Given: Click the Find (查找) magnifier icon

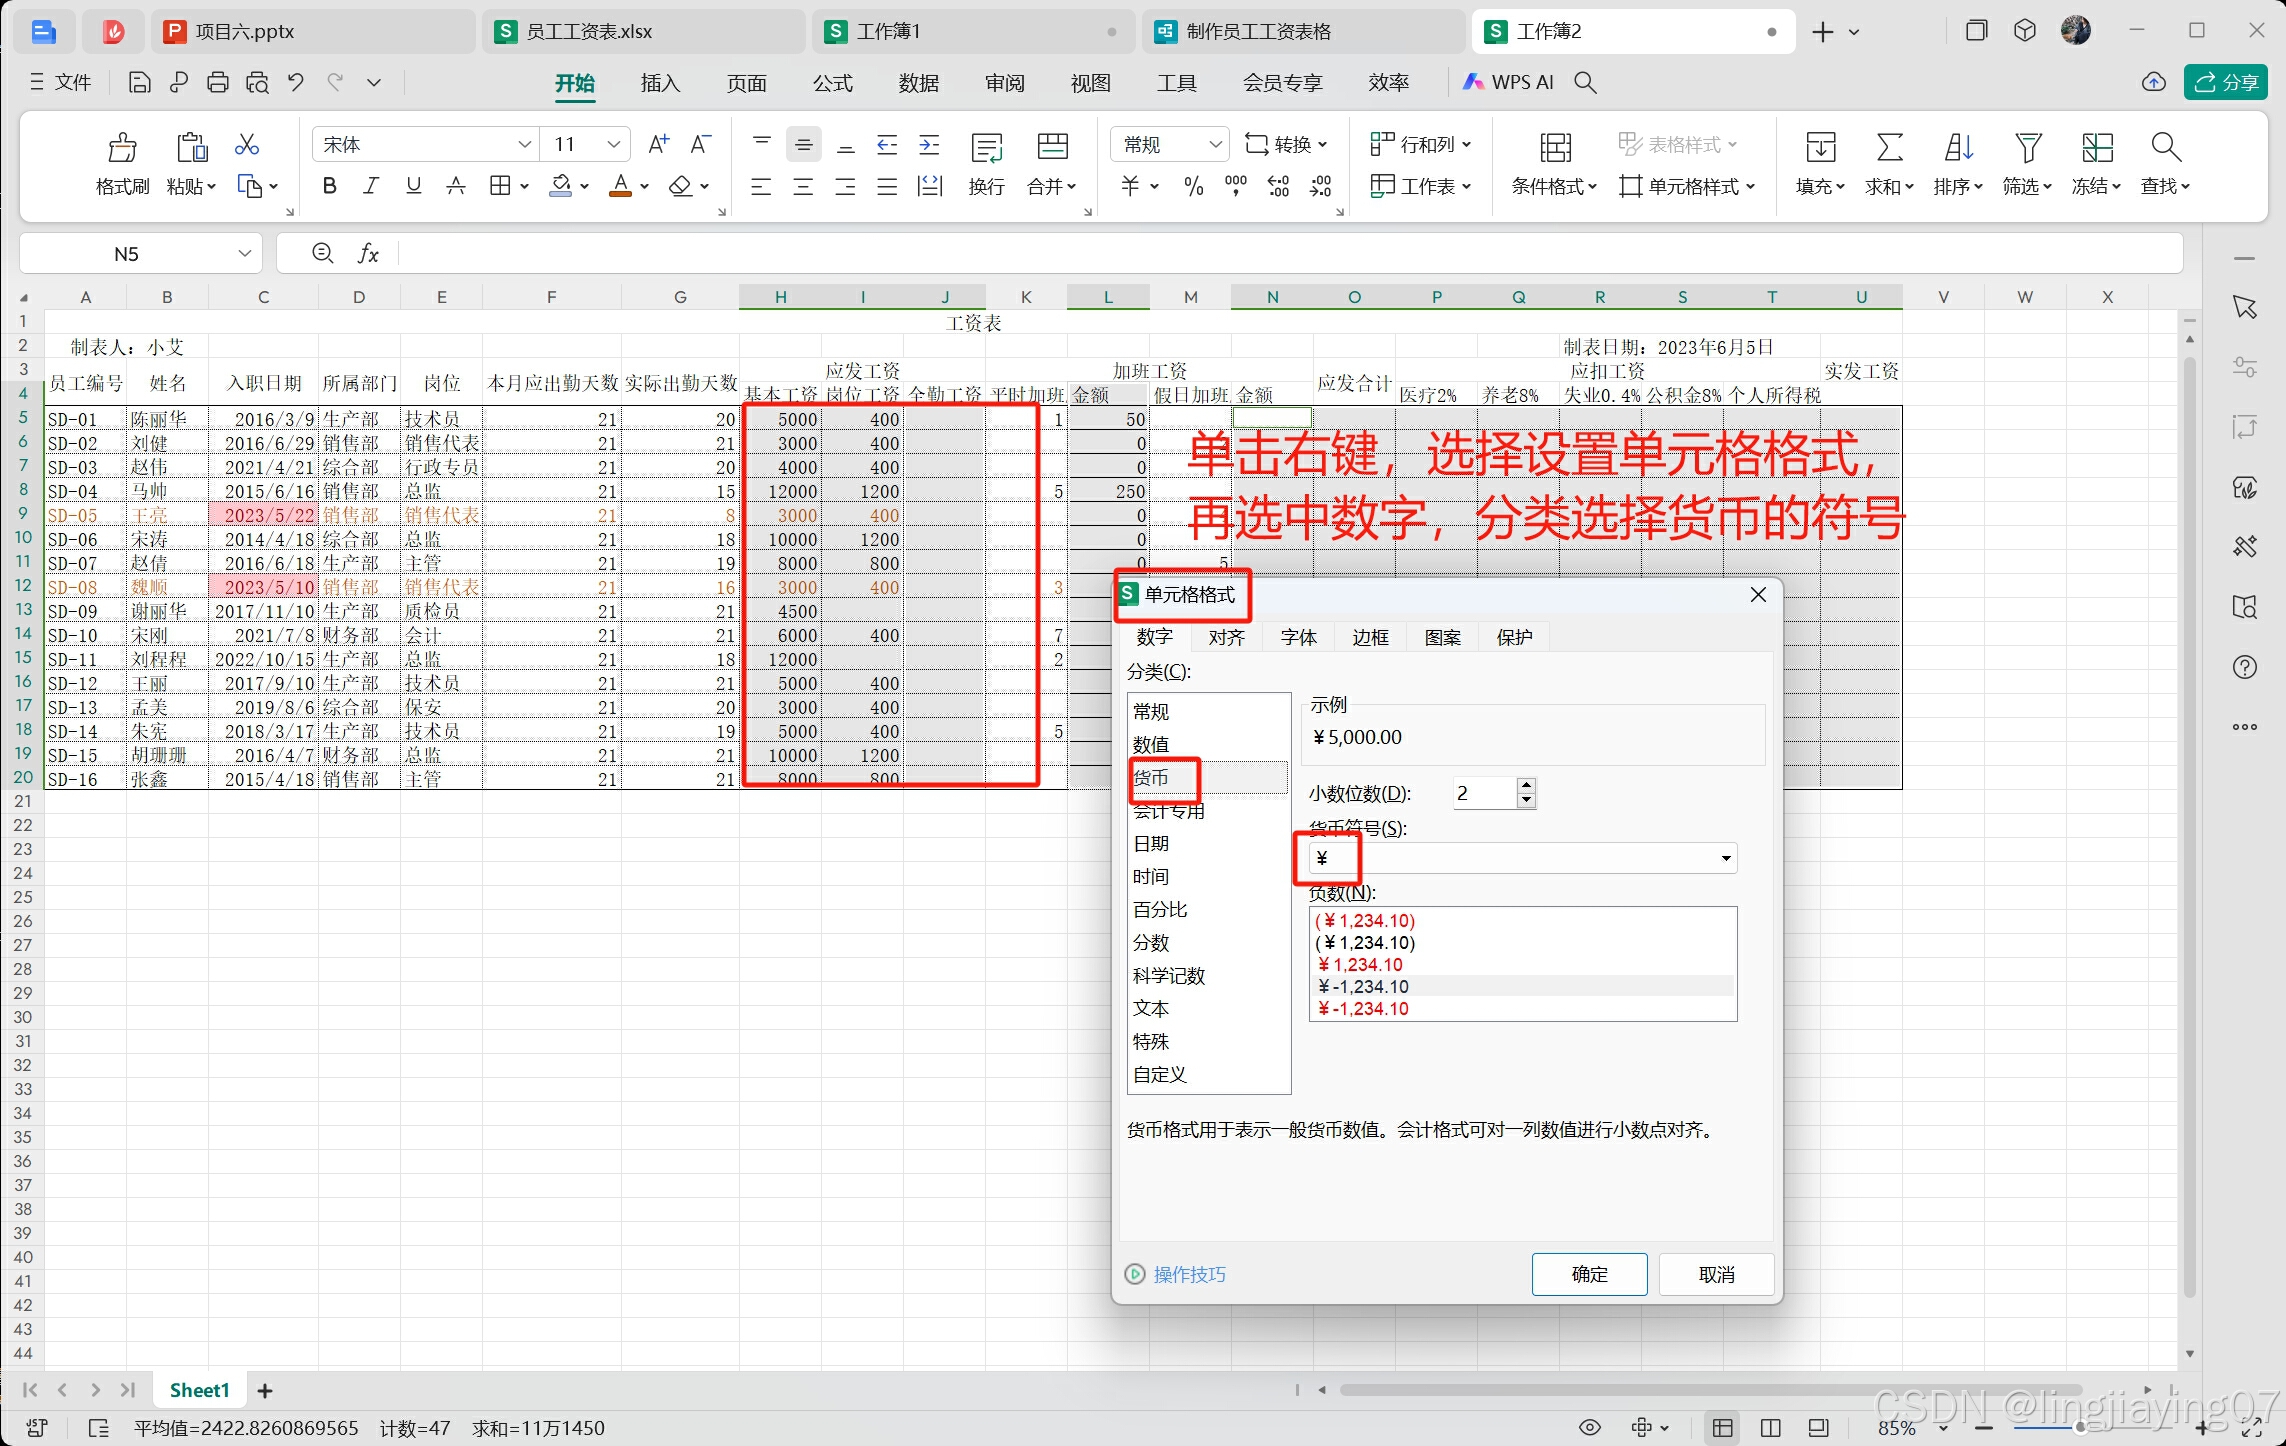Looking at the screenshot, I should [2165, 148].
